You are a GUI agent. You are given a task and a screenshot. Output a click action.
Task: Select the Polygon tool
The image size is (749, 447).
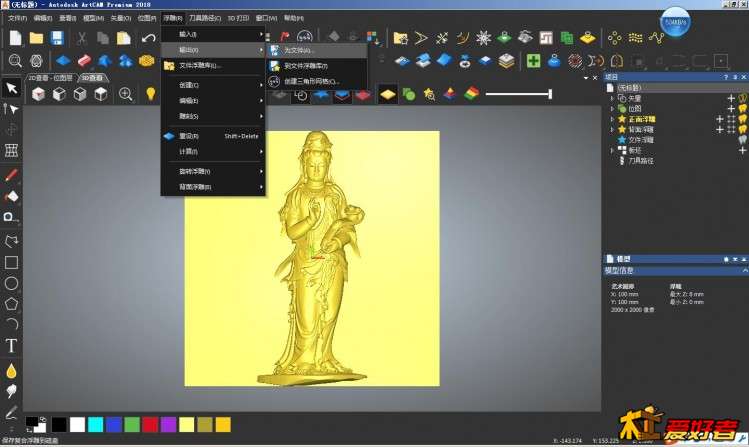pyautogui.click(x=11, y=304)
